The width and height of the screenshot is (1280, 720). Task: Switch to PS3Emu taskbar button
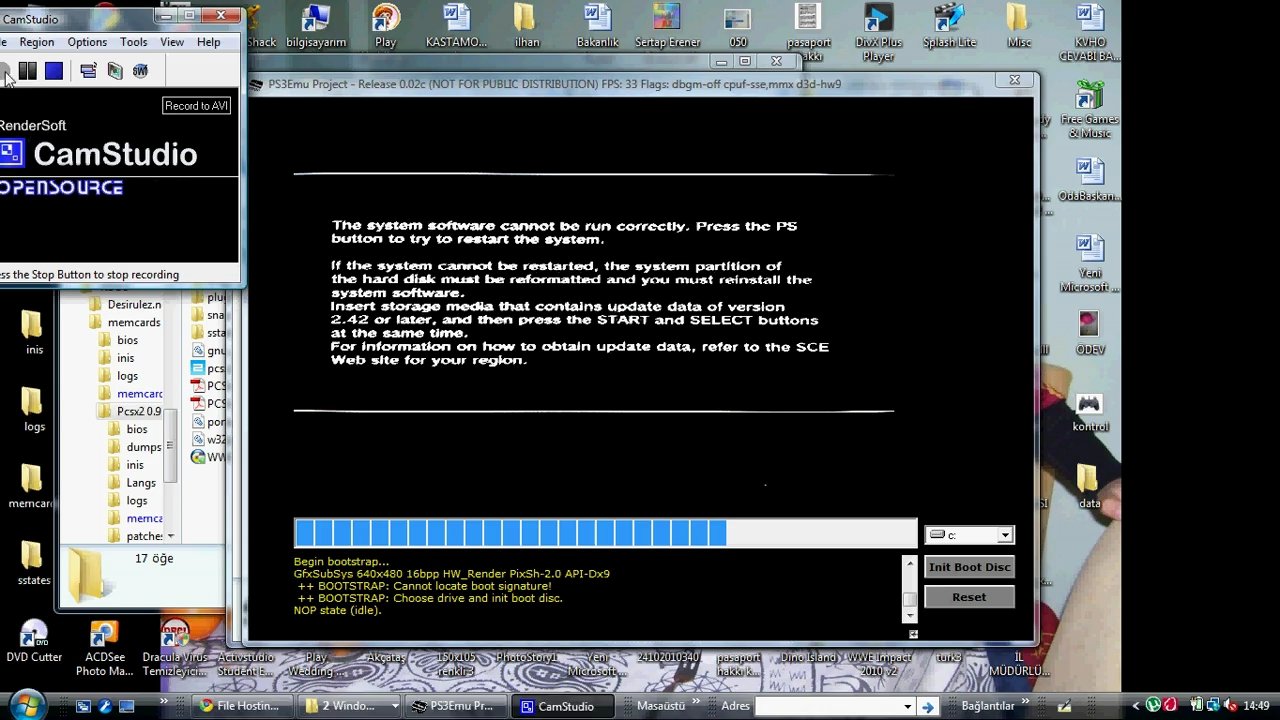457,706
